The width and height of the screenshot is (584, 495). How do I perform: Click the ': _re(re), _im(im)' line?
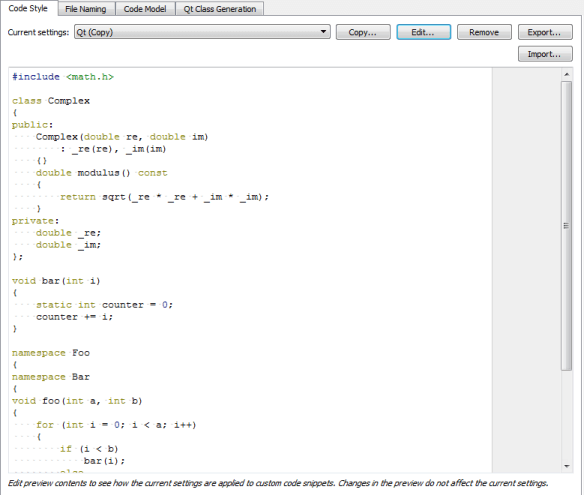(x=113, y=149)
